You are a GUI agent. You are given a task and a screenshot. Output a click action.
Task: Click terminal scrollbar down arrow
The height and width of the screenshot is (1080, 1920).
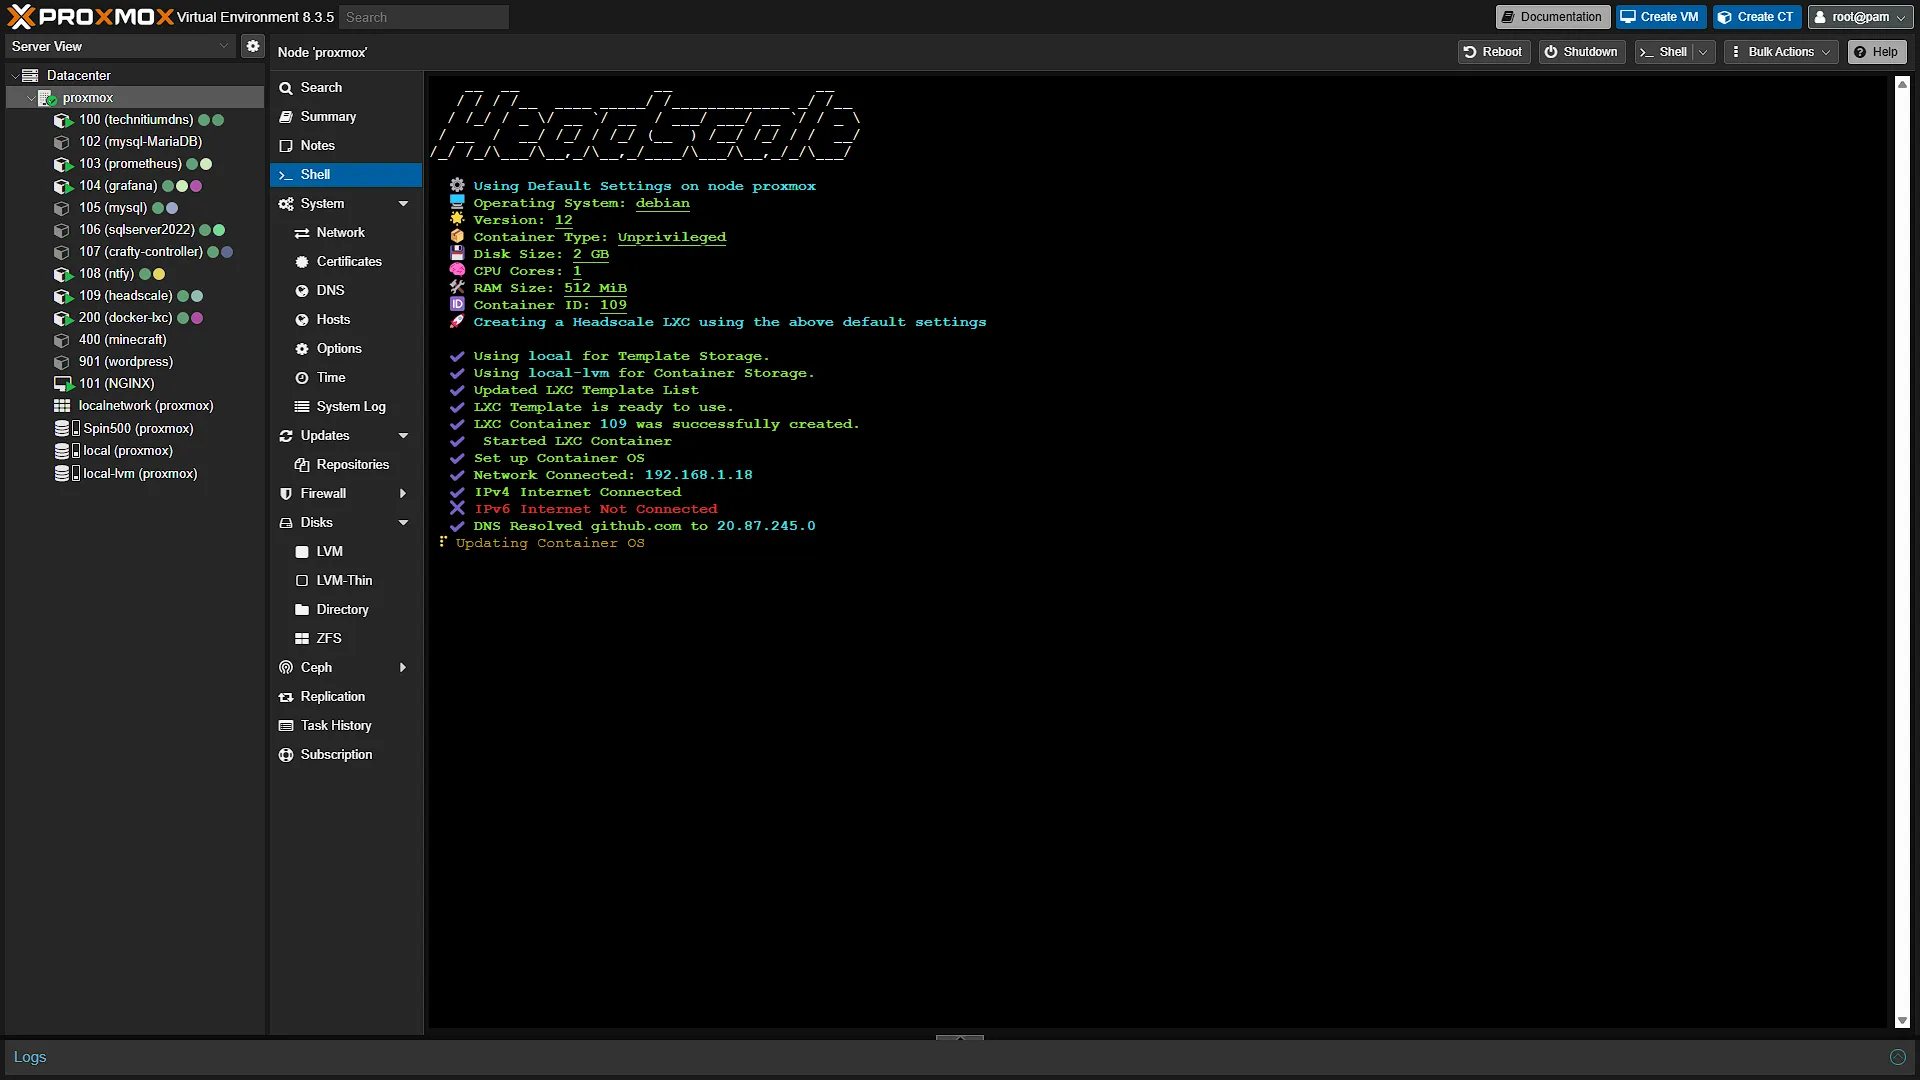1902,1021
